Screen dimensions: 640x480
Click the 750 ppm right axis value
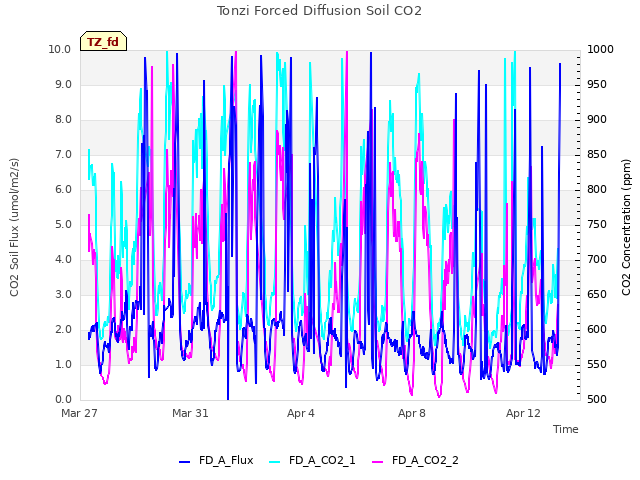(x=597, y=224)
